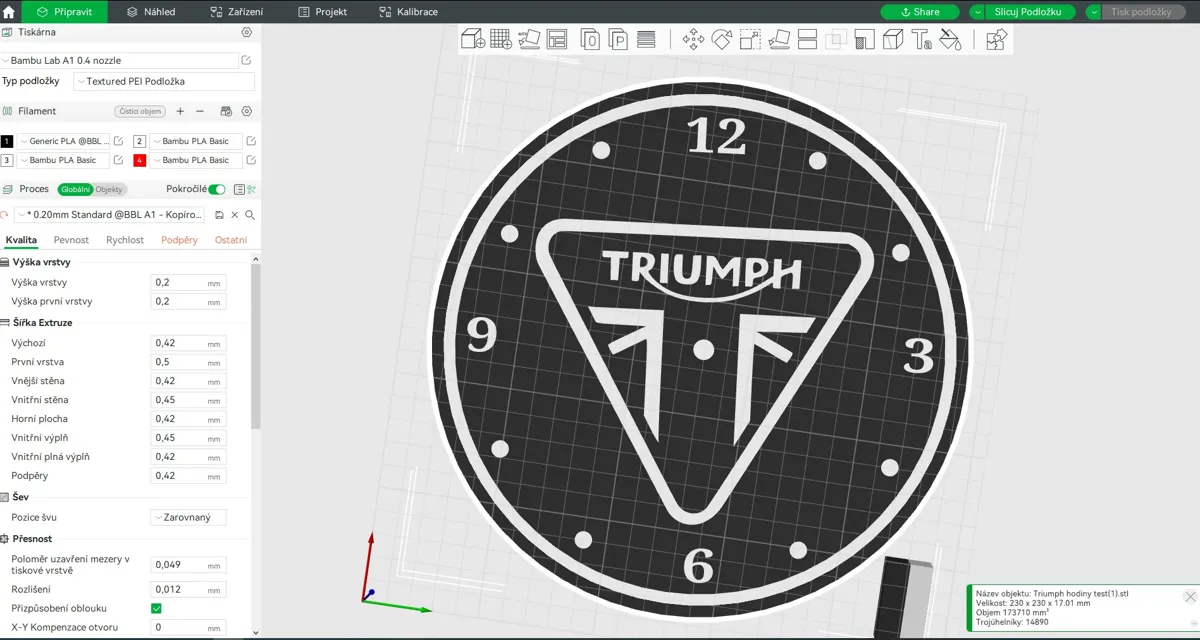1200x640 pixels.
Task: Select the Rotate tool
Action: [x=722, y=39]
